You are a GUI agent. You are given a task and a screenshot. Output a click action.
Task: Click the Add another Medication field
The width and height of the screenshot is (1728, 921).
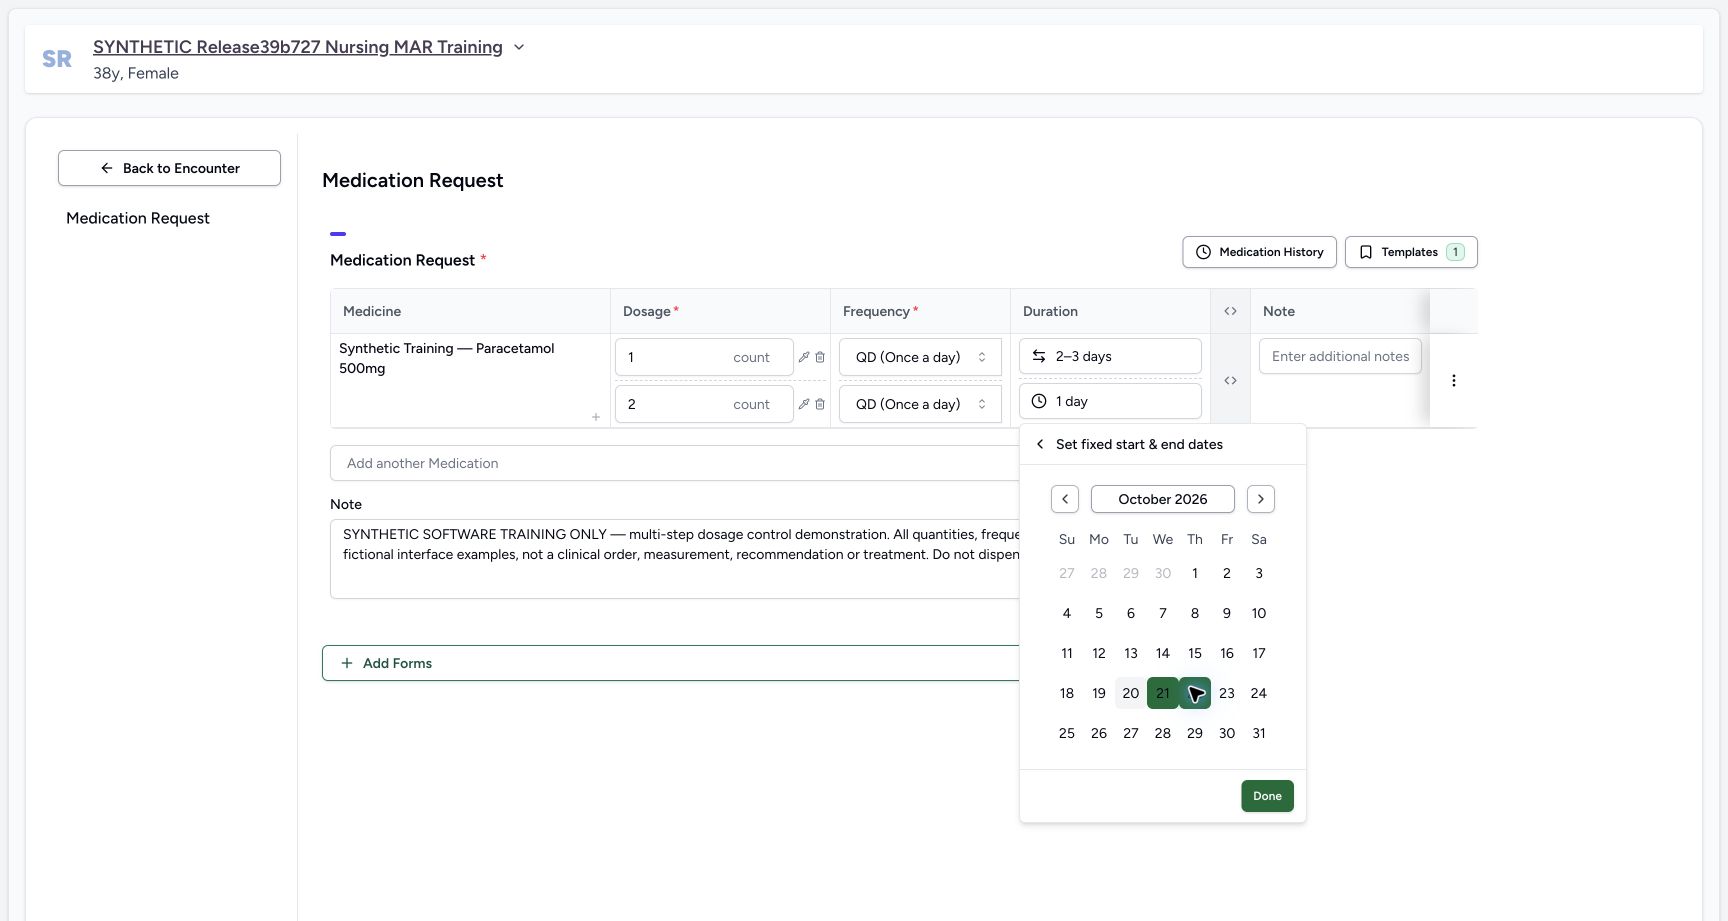(x=675, y=463)
